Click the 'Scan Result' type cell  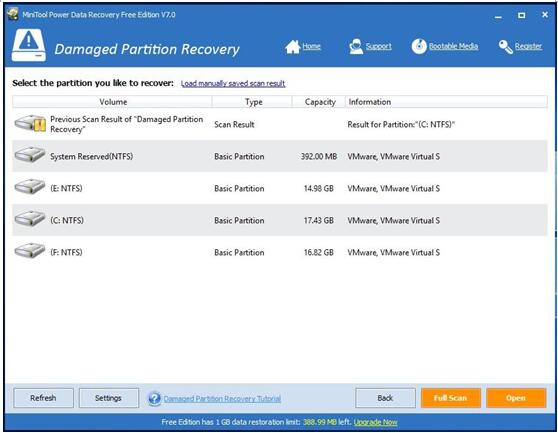coord(234,125)
